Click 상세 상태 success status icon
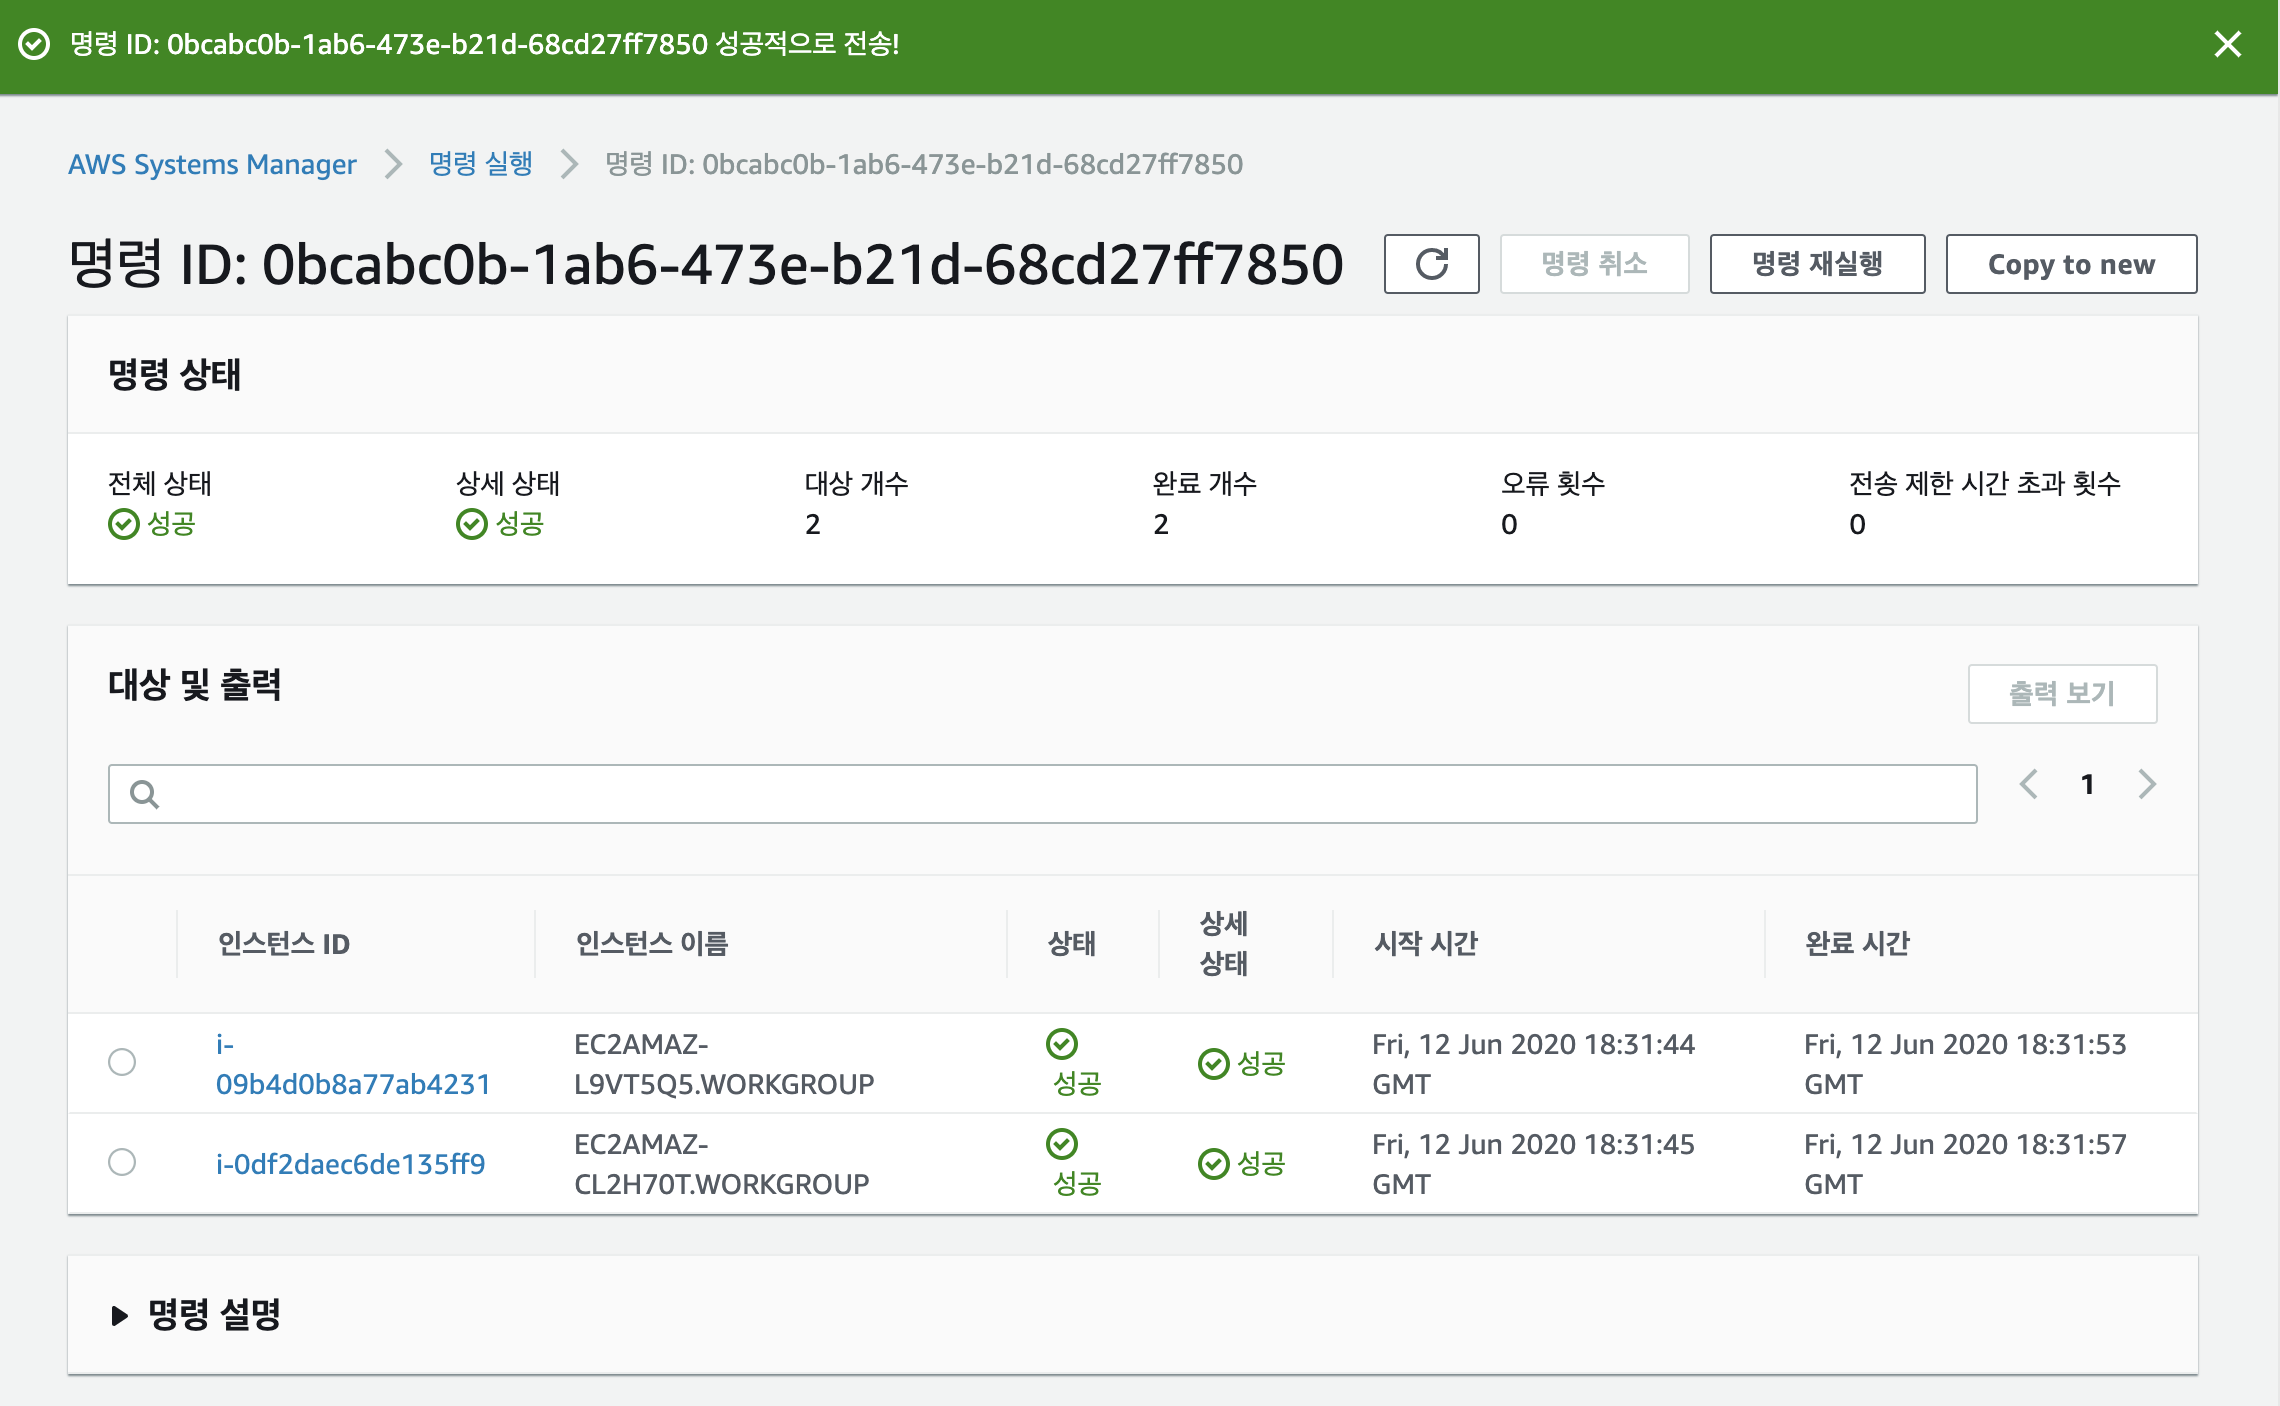 pyautogui.click(x=471, y=524)
